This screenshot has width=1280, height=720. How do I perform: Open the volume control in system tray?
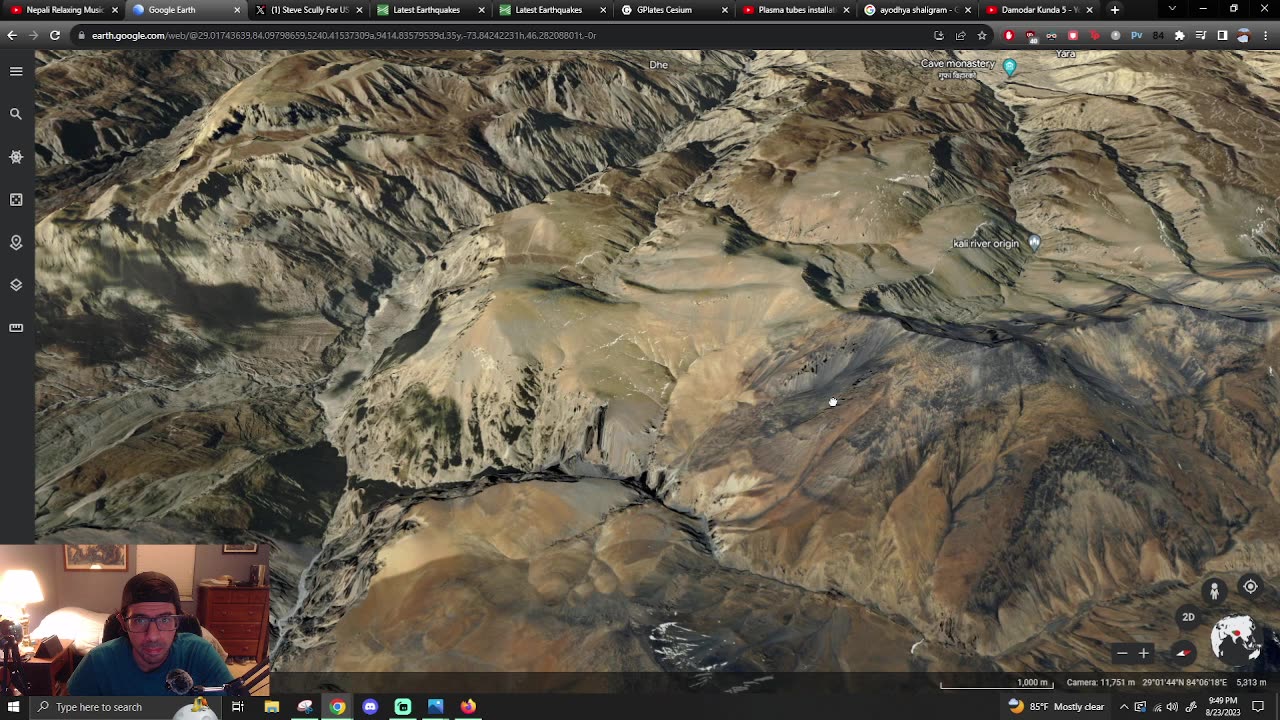coord(1172,707)
